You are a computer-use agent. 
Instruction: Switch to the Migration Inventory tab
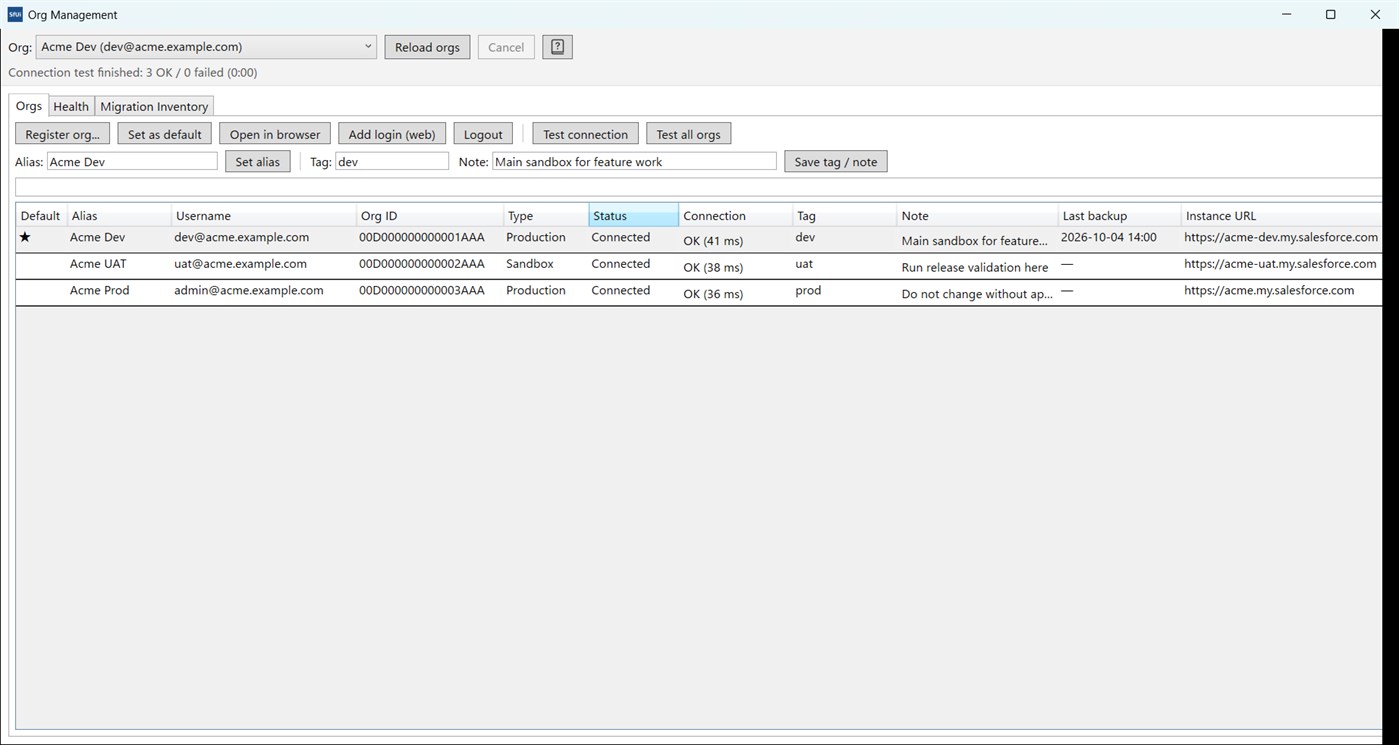pos(154,106)
